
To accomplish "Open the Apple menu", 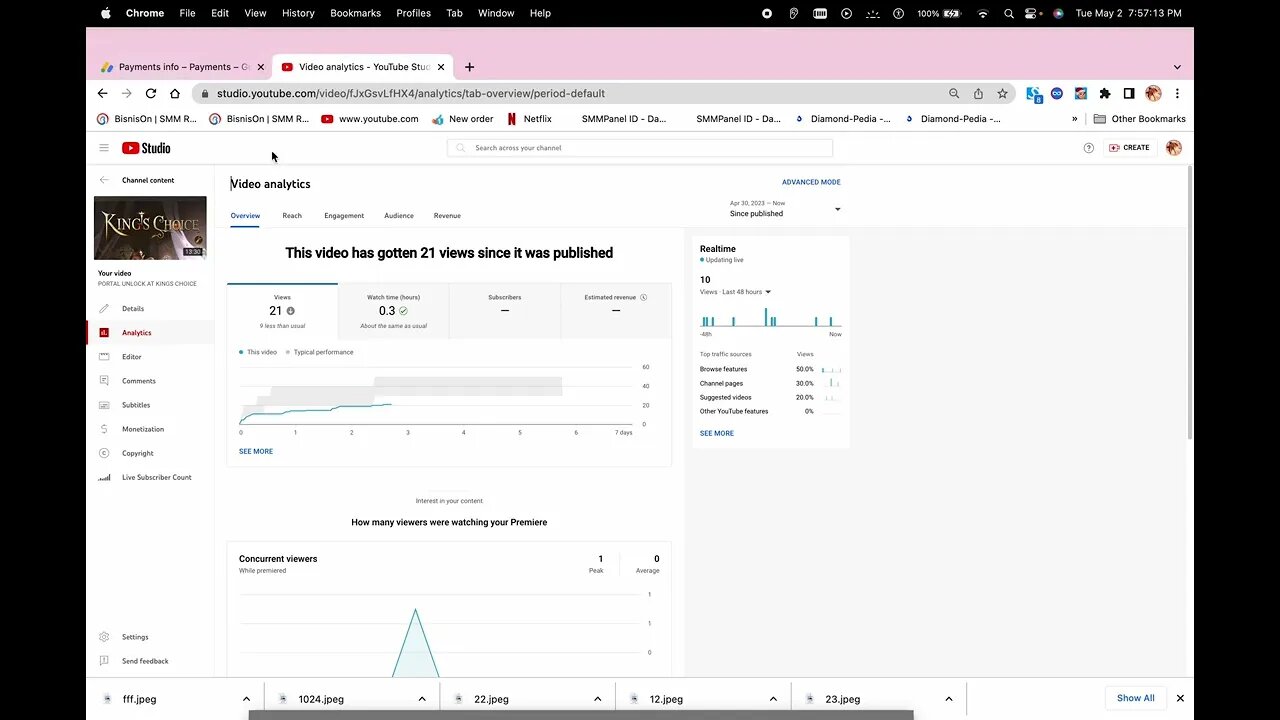I will [x=106, y=13].
